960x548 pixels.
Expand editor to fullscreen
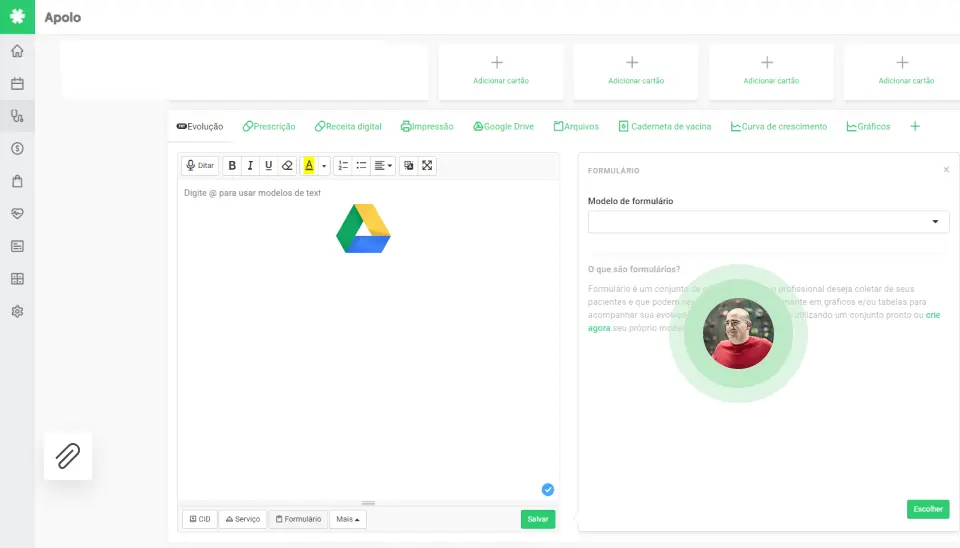click(427, 165)
